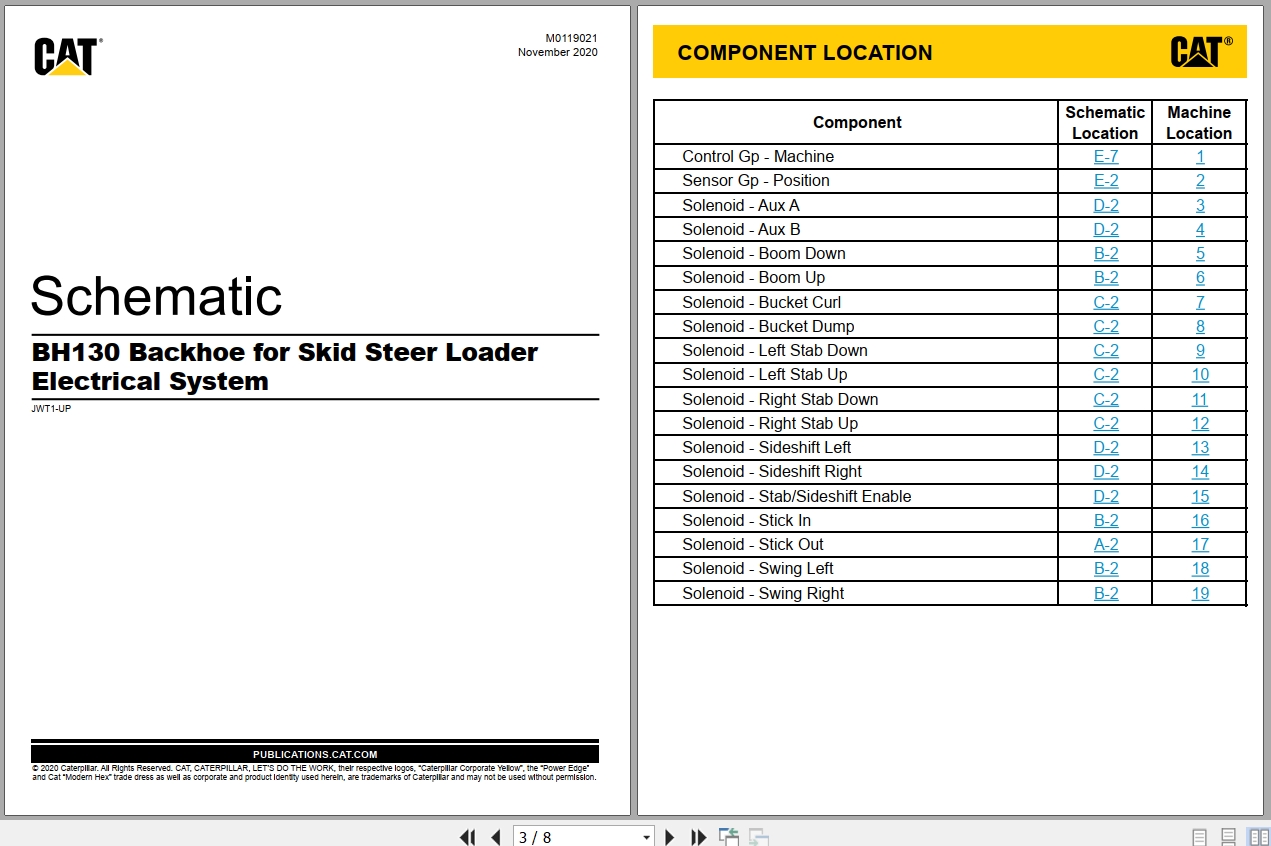Open machine location link 3
This screenshot has height=846, width=1271.
pyautogui.click(x=1200, y=205)
